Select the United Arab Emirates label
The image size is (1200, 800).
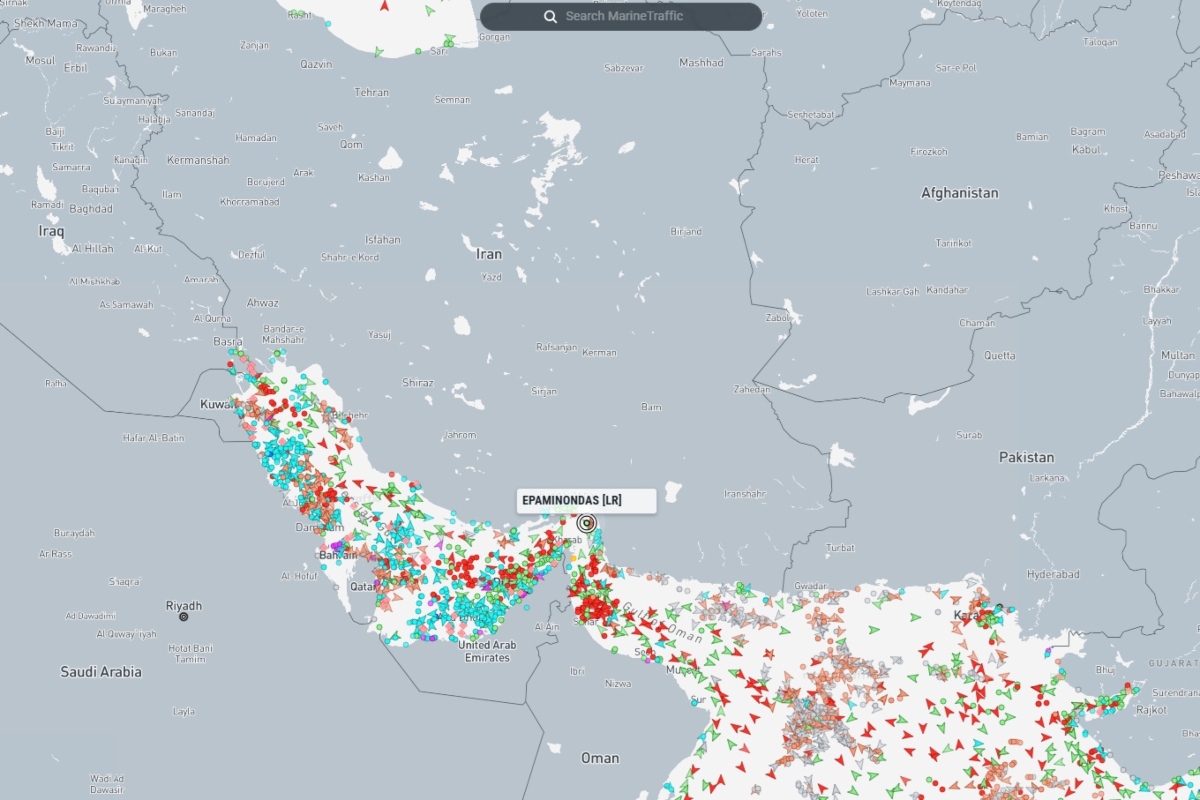pos(488,651)
